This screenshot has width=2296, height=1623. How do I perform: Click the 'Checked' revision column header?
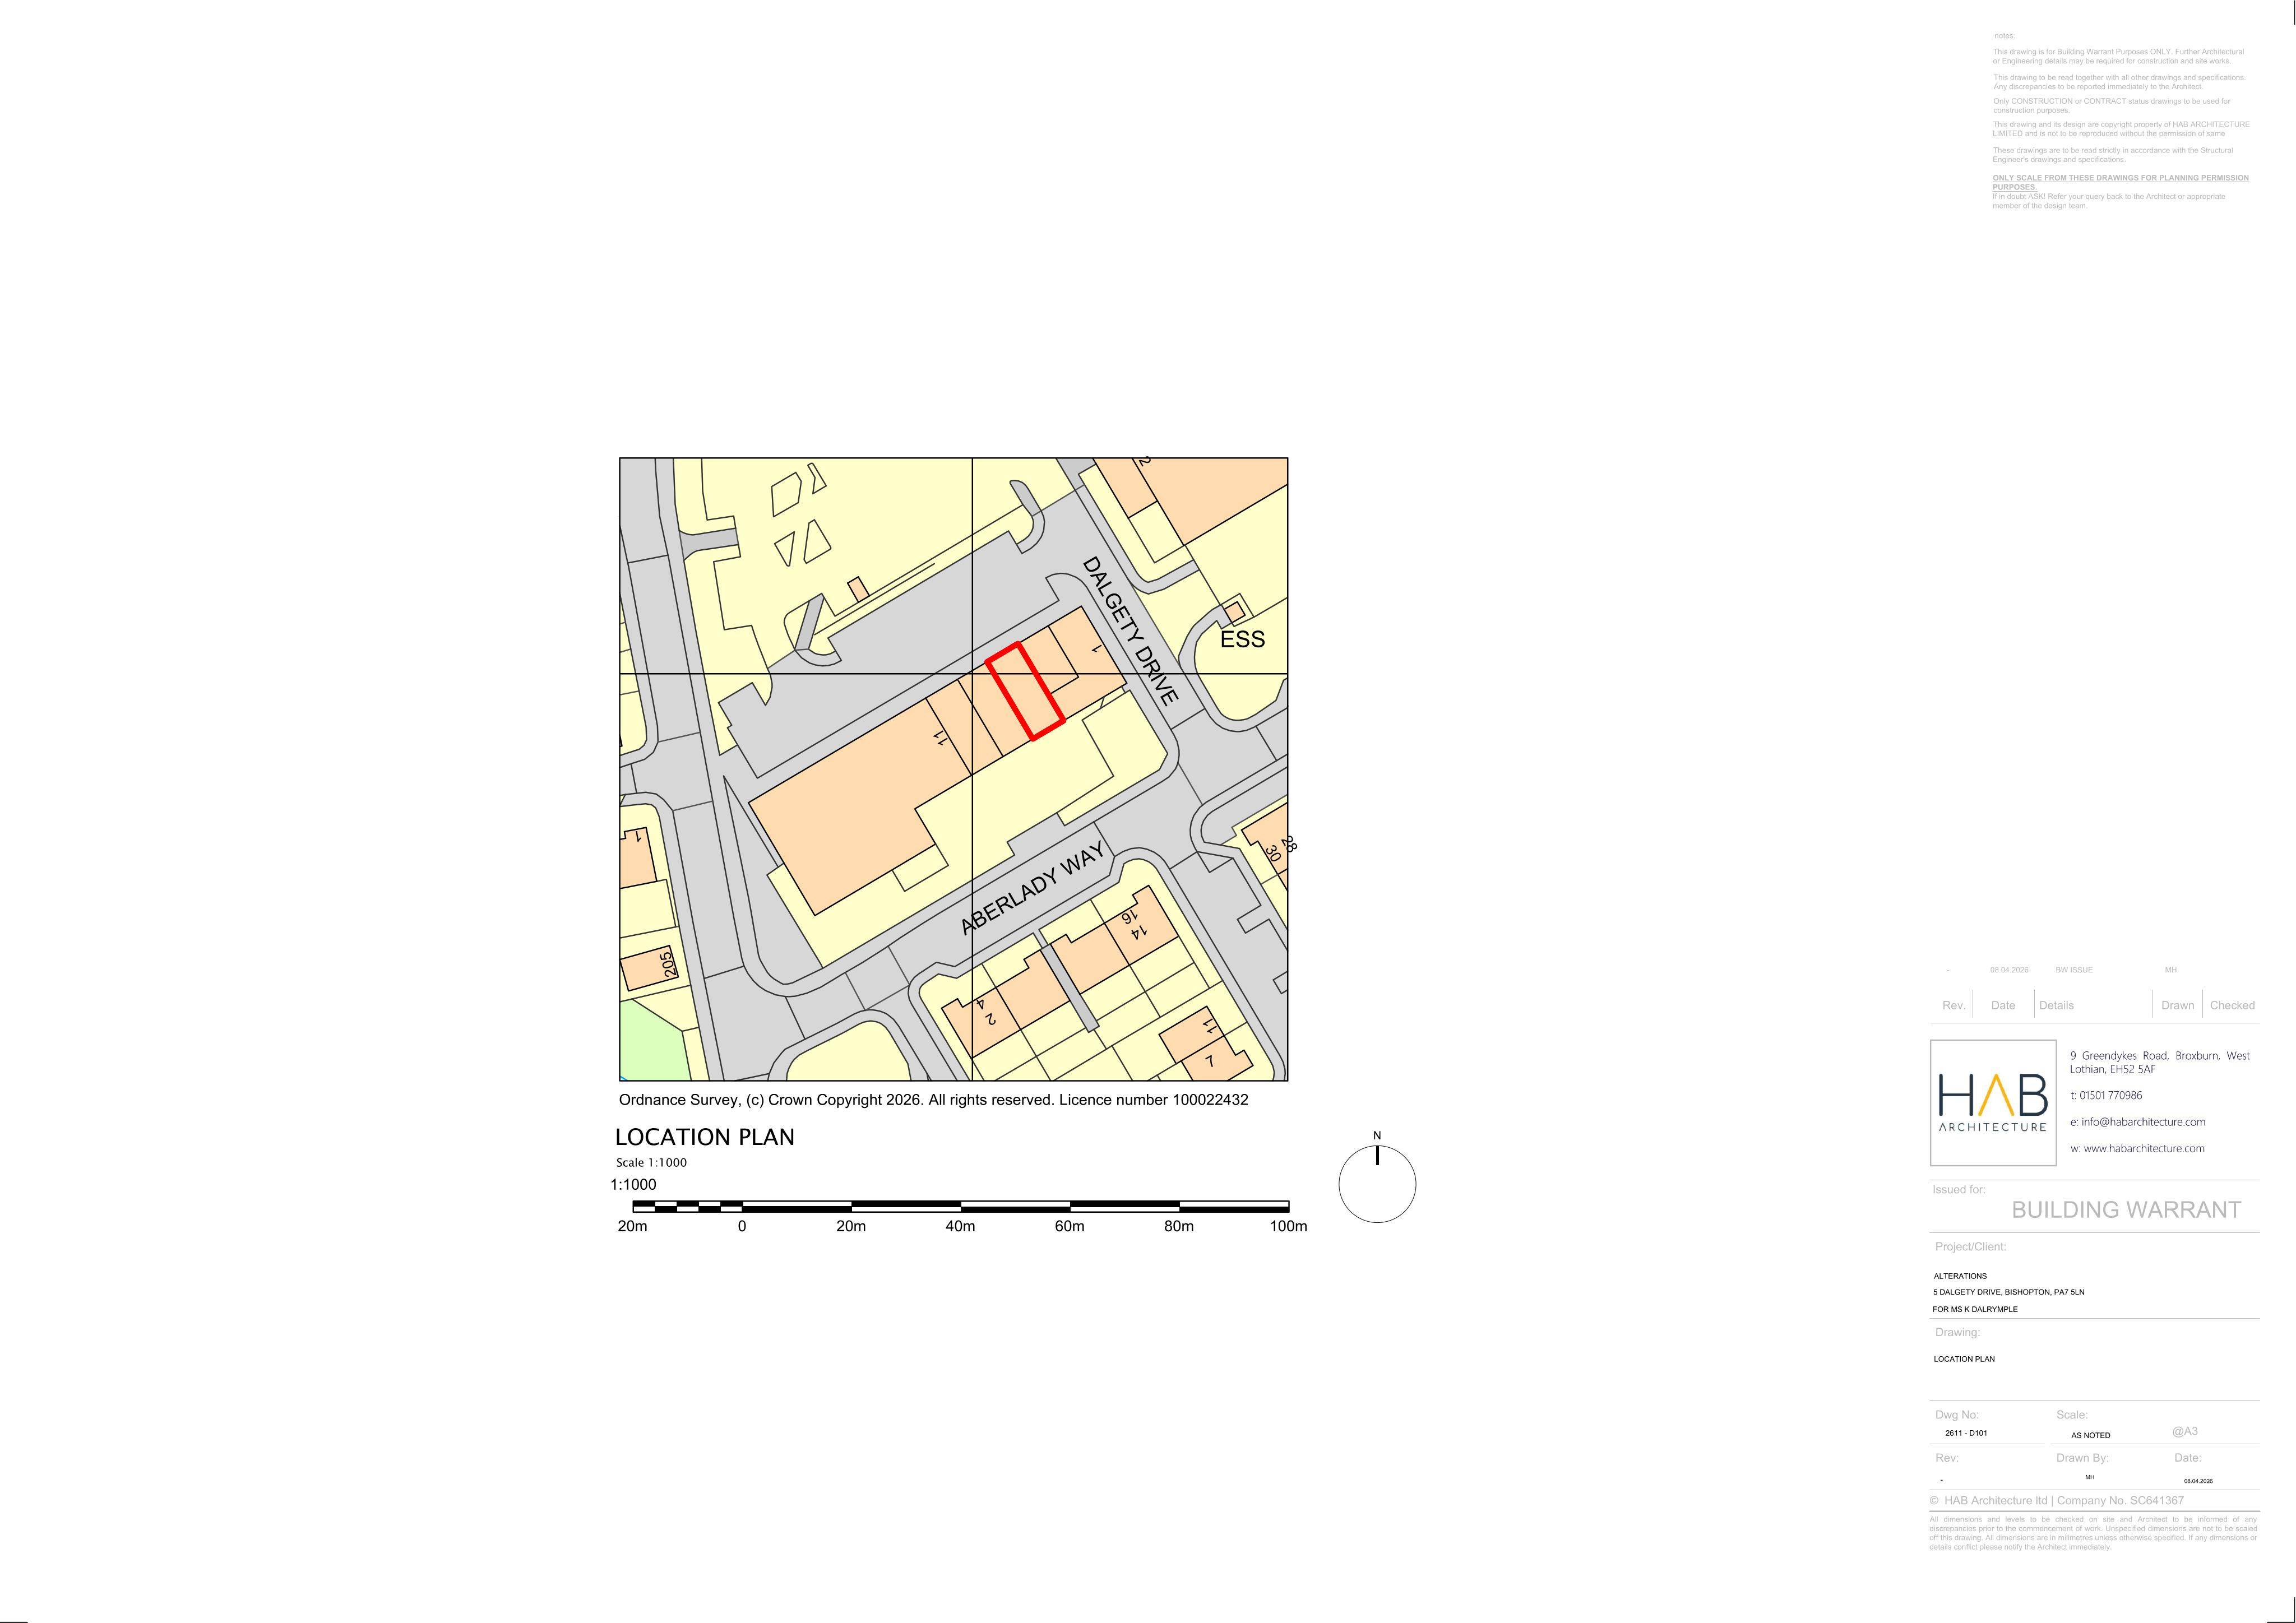pos(2232,1005)
